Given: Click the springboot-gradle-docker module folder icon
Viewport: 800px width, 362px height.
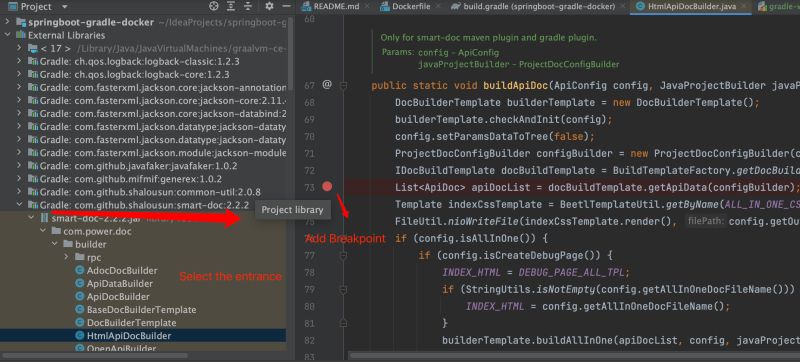Looking at the screenshot, I should click(21, 22).
